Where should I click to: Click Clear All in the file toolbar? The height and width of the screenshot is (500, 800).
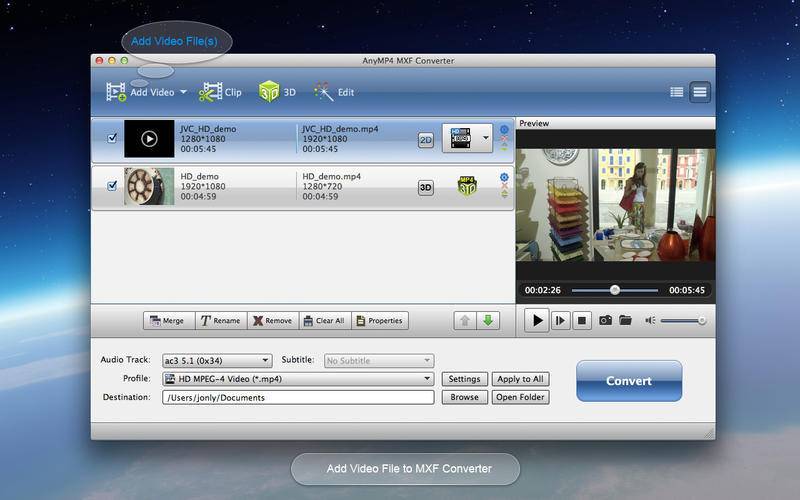323,321
